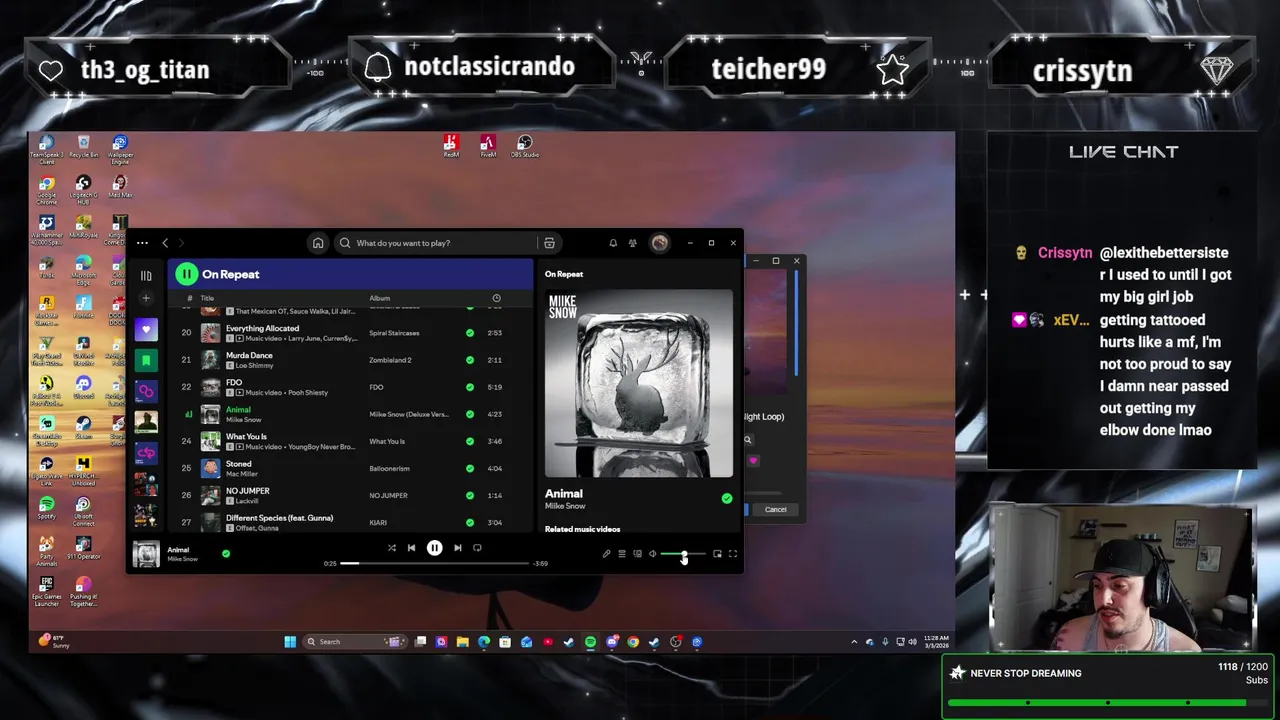Toggle saved checkmark on NO JUMPER row
This screenshot has width=1280, height=720.
[470, 495]
